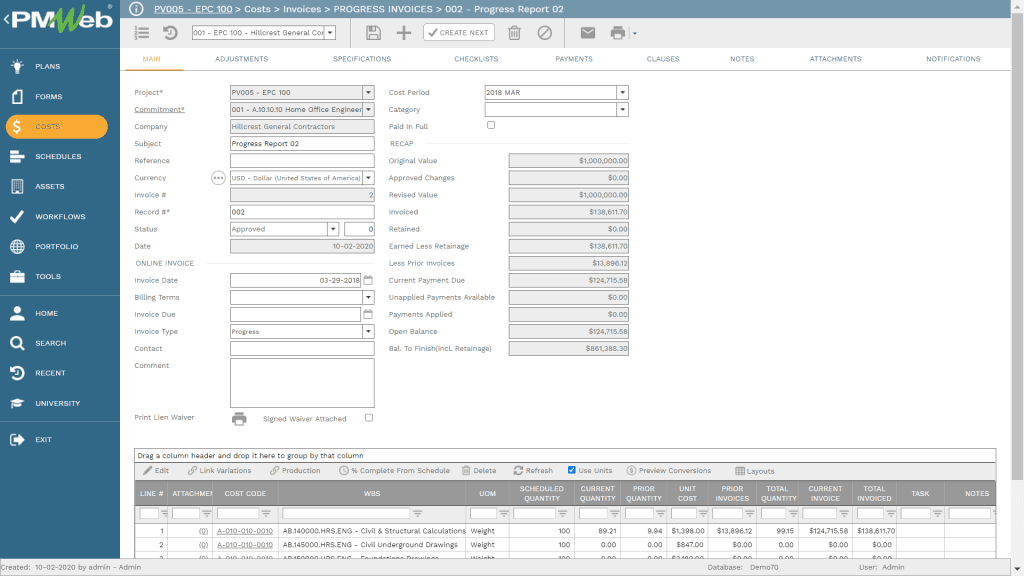Expand the Commitment dropdown
This screenshot has height=576, width=1024.
(368, 109)
